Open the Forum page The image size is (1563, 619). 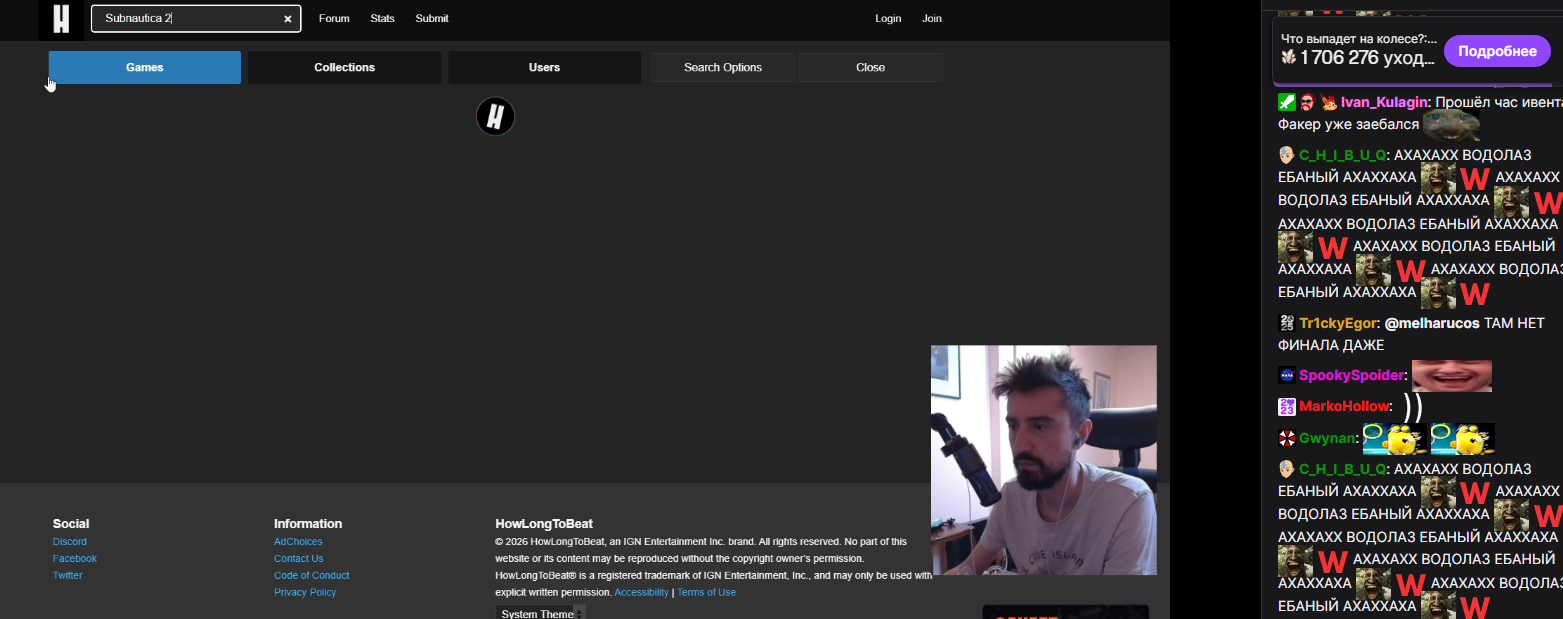coord(334,18)
